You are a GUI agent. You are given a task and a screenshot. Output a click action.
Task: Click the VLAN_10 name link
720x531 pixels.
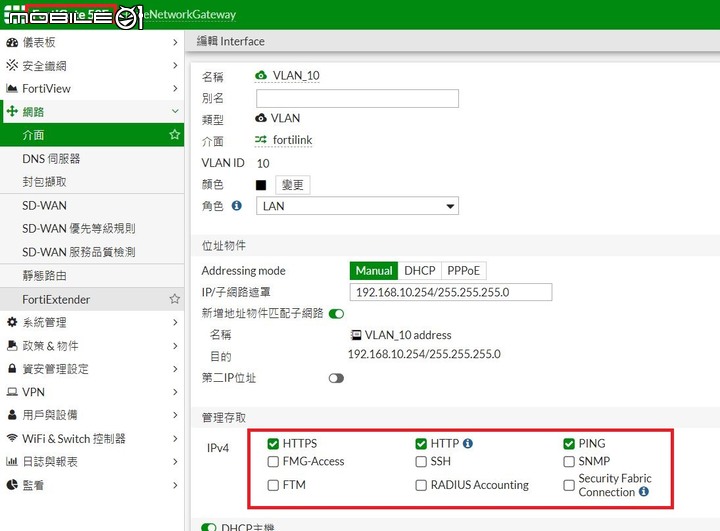296,75
